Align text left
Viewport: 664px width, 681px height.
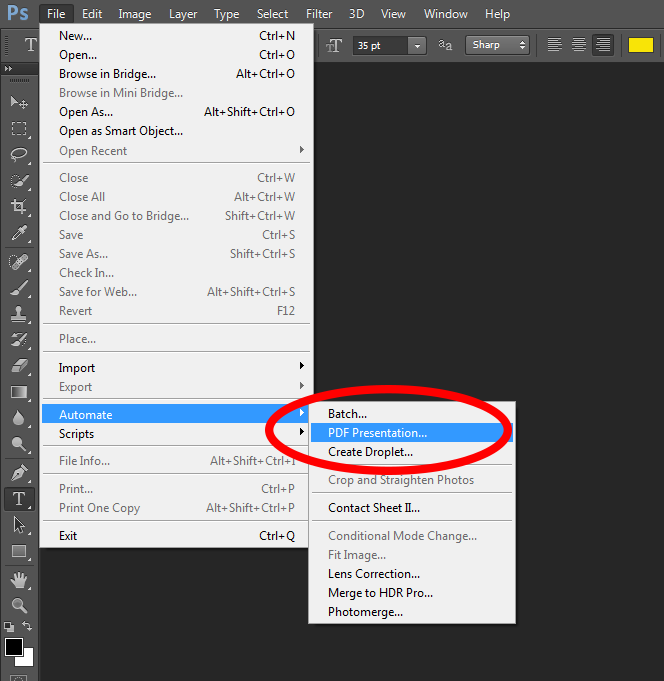[555, 45]
